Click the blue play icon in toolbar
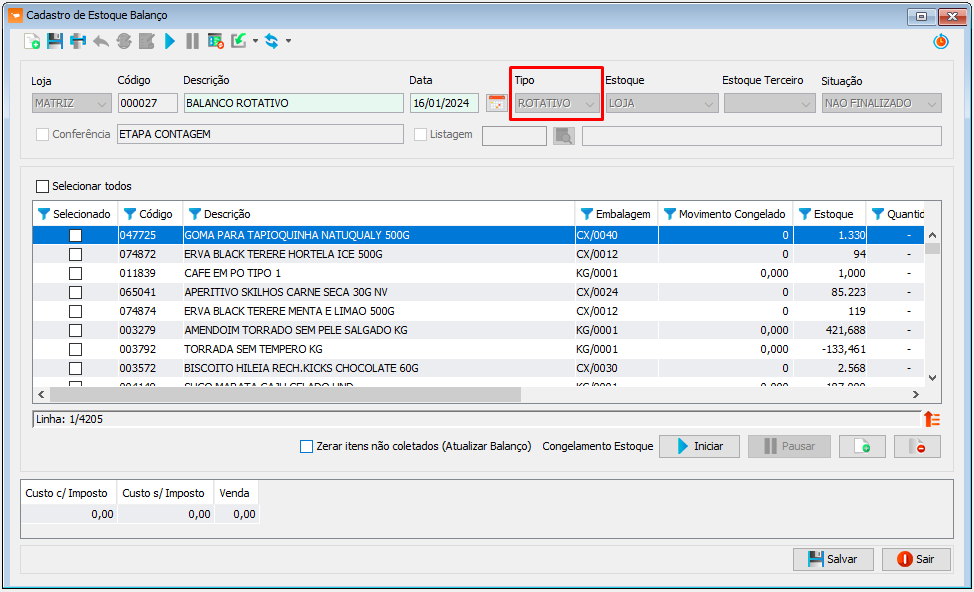974x592 pixels. (x=170, y=42)
